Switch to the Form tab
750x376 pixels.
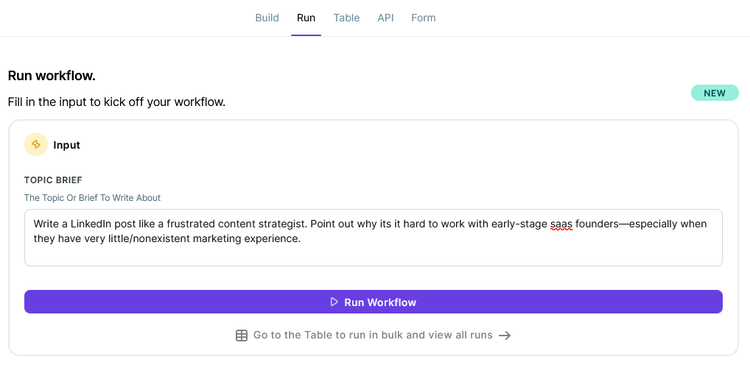[x=423, y=18]
